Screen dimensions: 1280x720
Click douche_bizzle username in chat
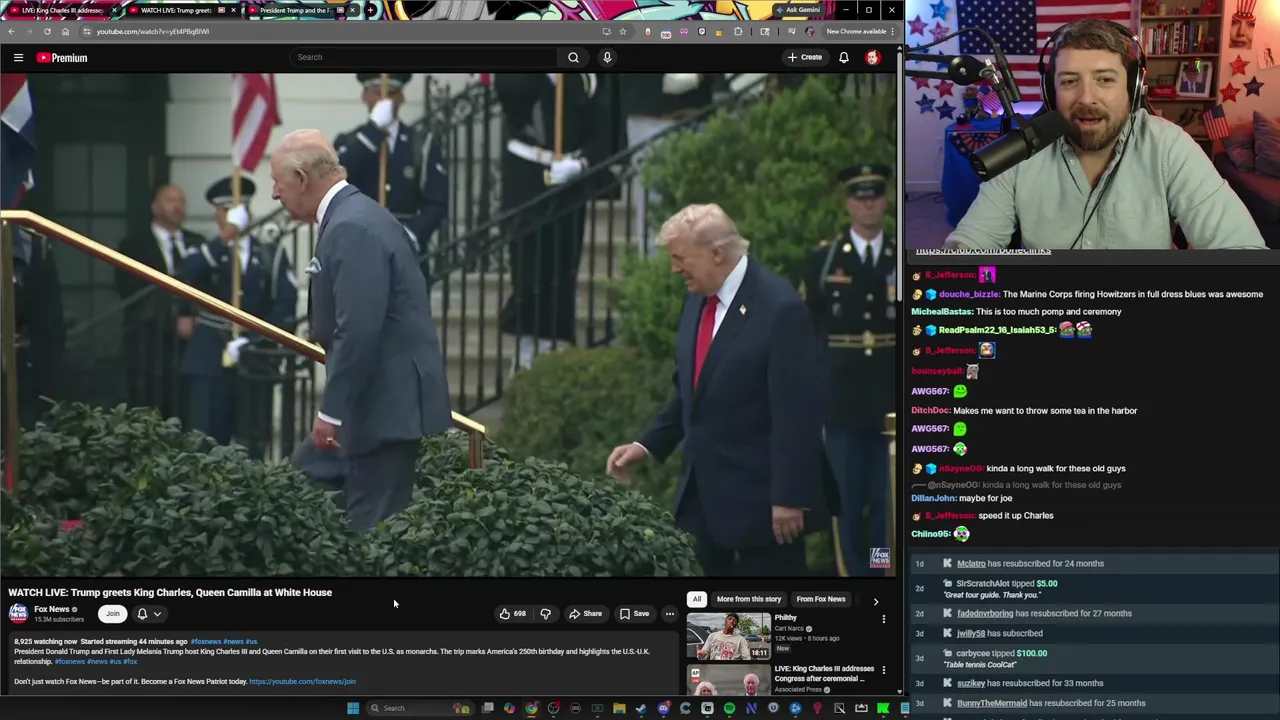[x=968, y=294]
